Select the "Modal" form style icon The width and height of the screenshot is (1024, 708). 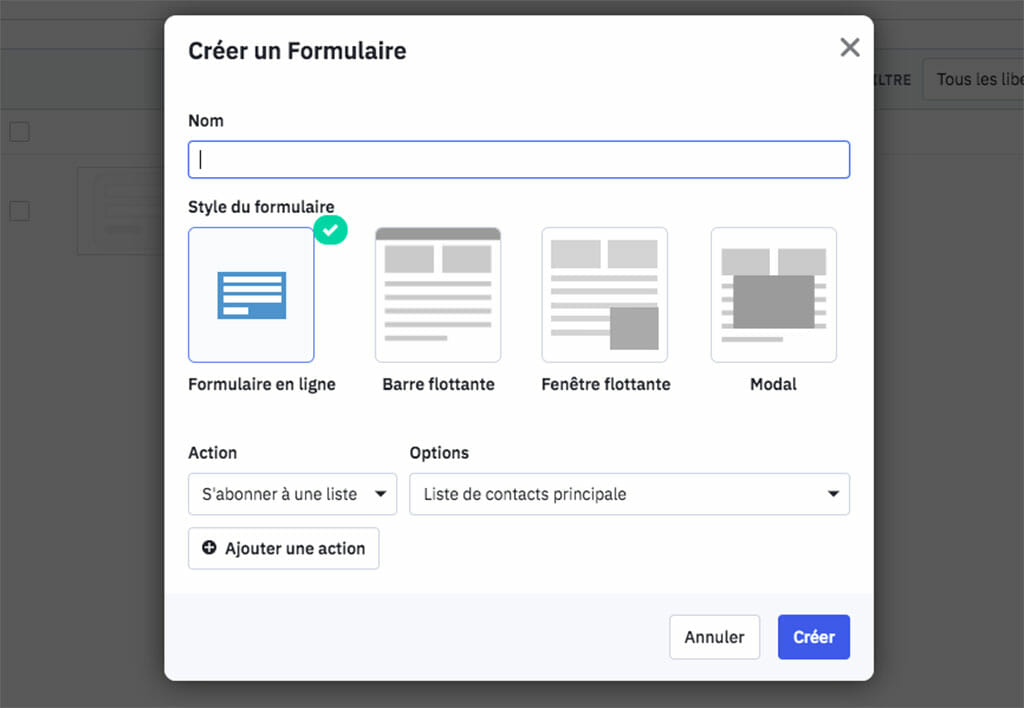coord(773,294)
